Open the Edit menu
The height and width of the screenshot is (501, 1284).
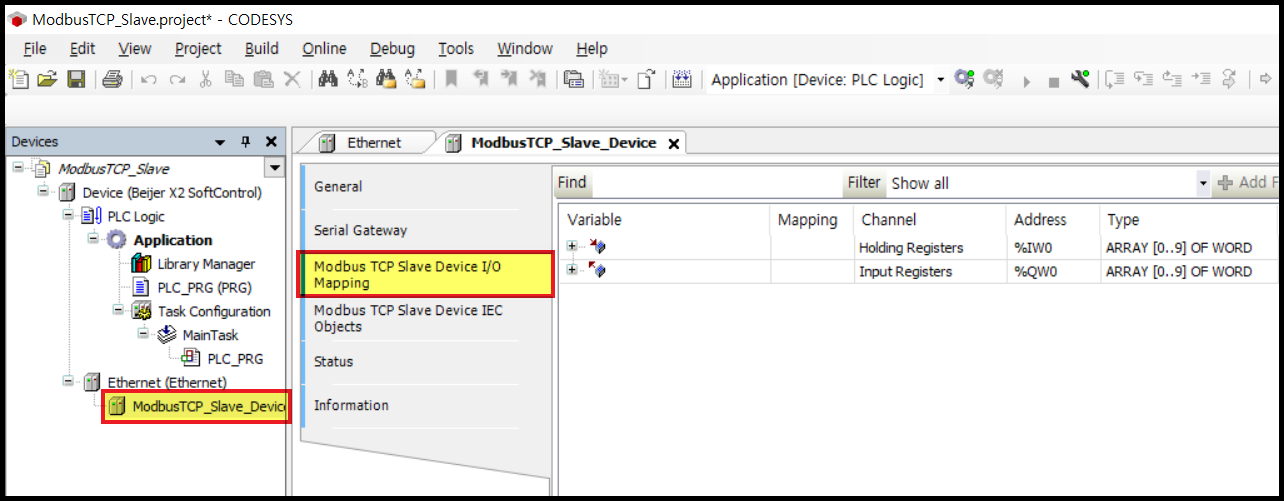(x=83, y=48)
